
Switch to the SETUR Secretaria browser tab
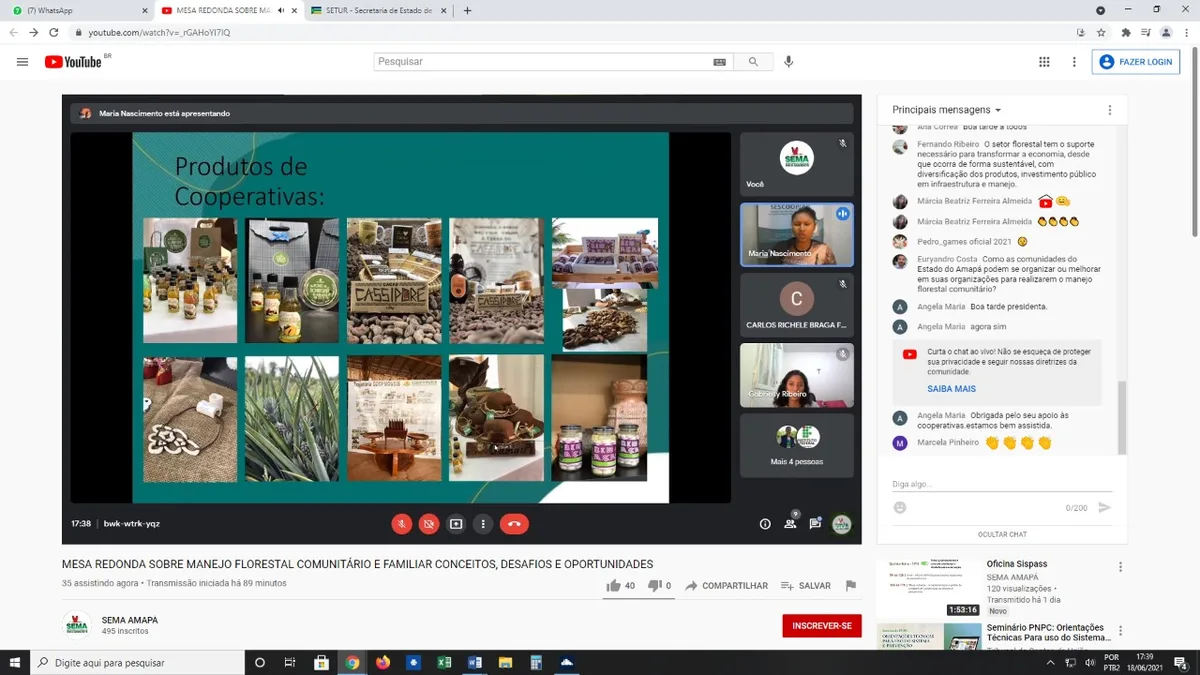[x=378, y=10]
